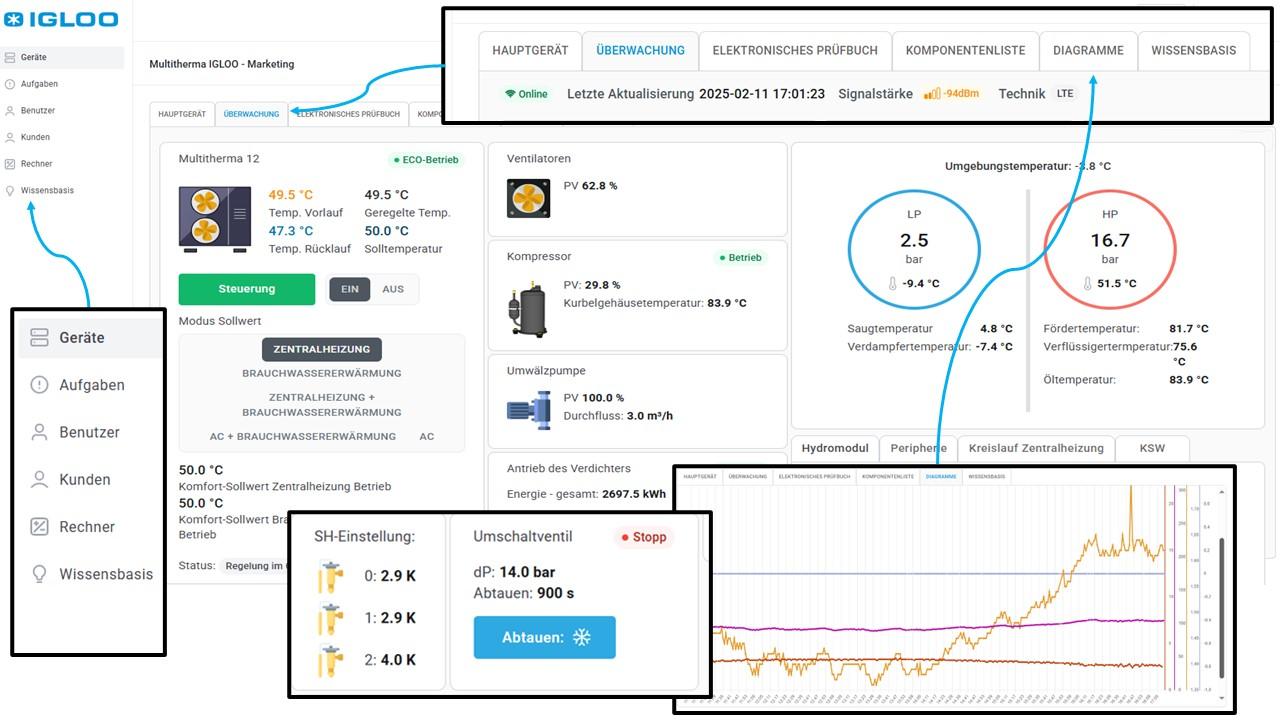Click the valve icon for SH-Einstellung 1
The width and height of the screenshot is (1280, 720).
pos(329,618)
